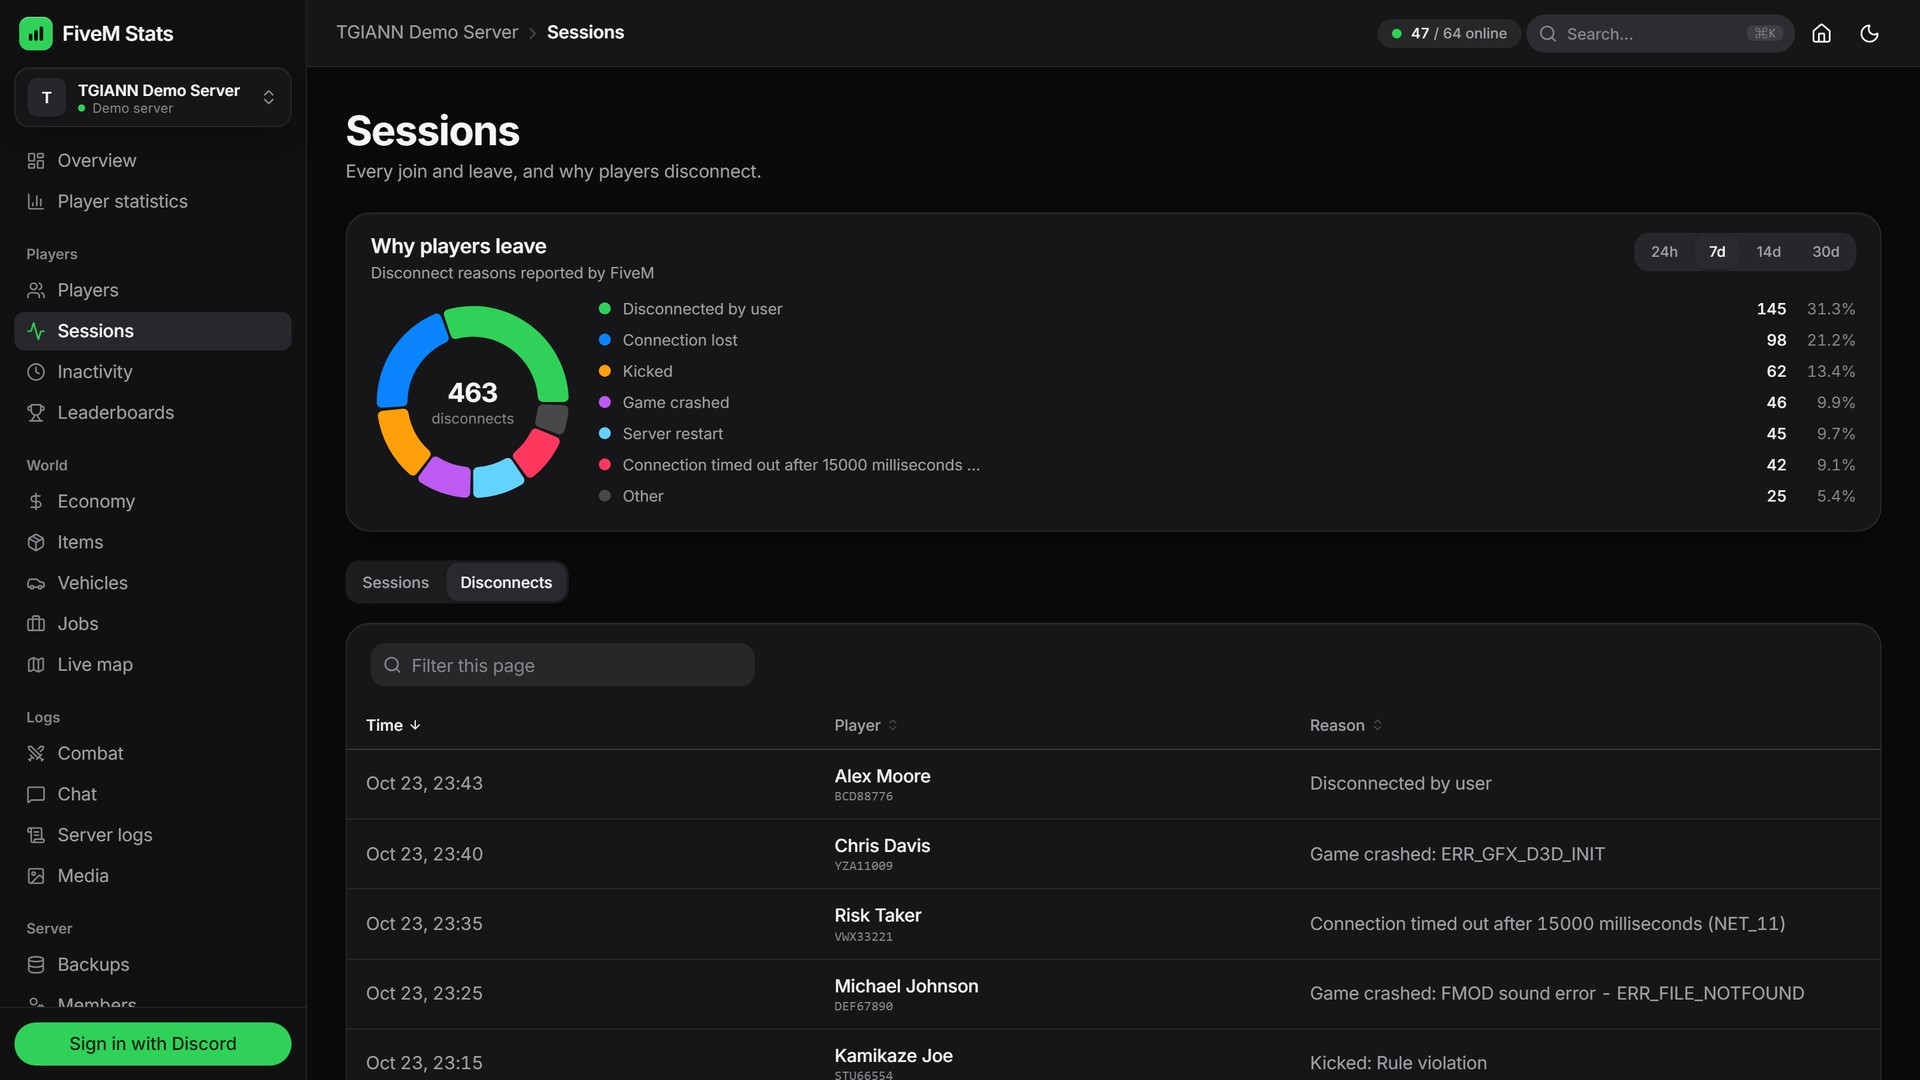This screenshot has height=1080, width=1920.
Task: Sort the table by Player column
Action: pyautogui.click(x=866, y=725)
